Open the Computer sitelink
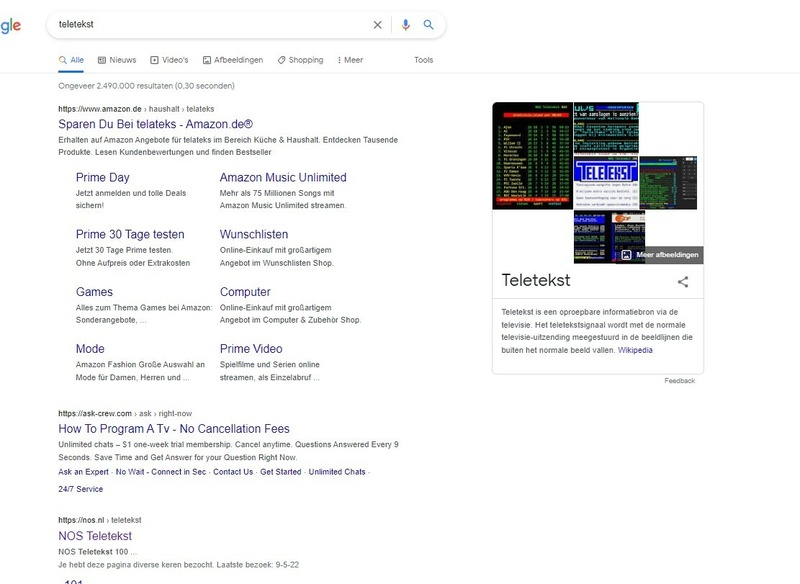This screenshot has width=800, height=584. [245, 292]
